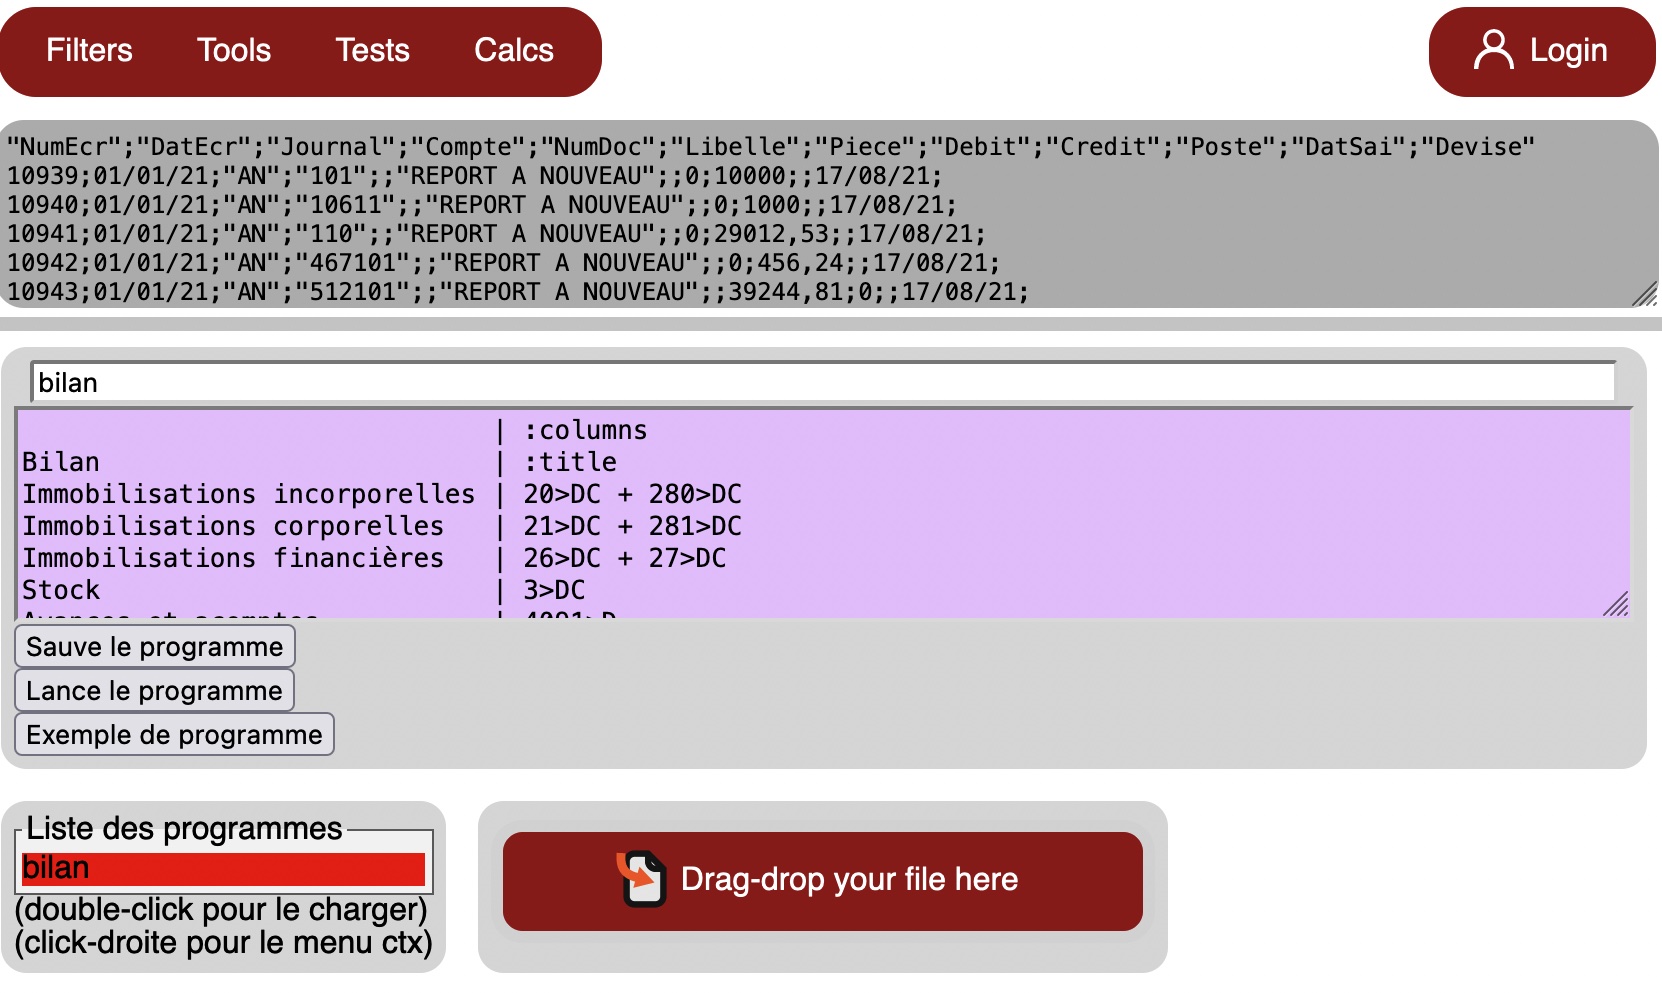The image size is (1662, 993).
Task: Open the Calcs menu
Action: pos(513,50)
